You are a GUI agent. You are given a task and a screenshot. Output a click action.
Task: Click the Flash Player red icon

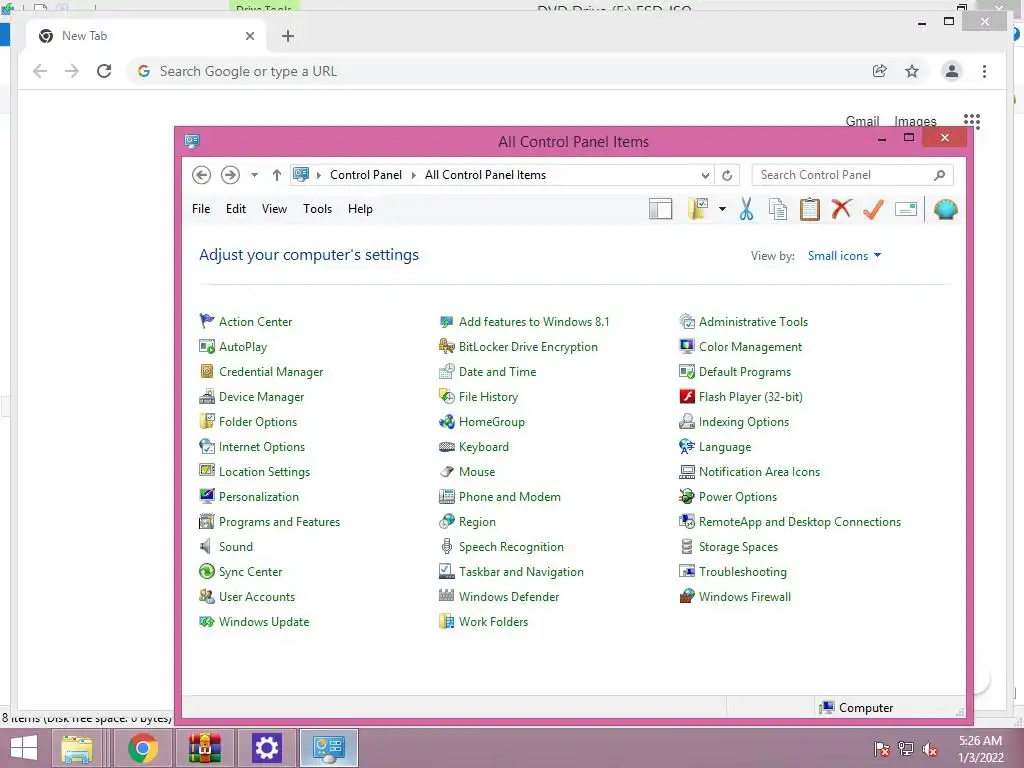click(687, 396)
